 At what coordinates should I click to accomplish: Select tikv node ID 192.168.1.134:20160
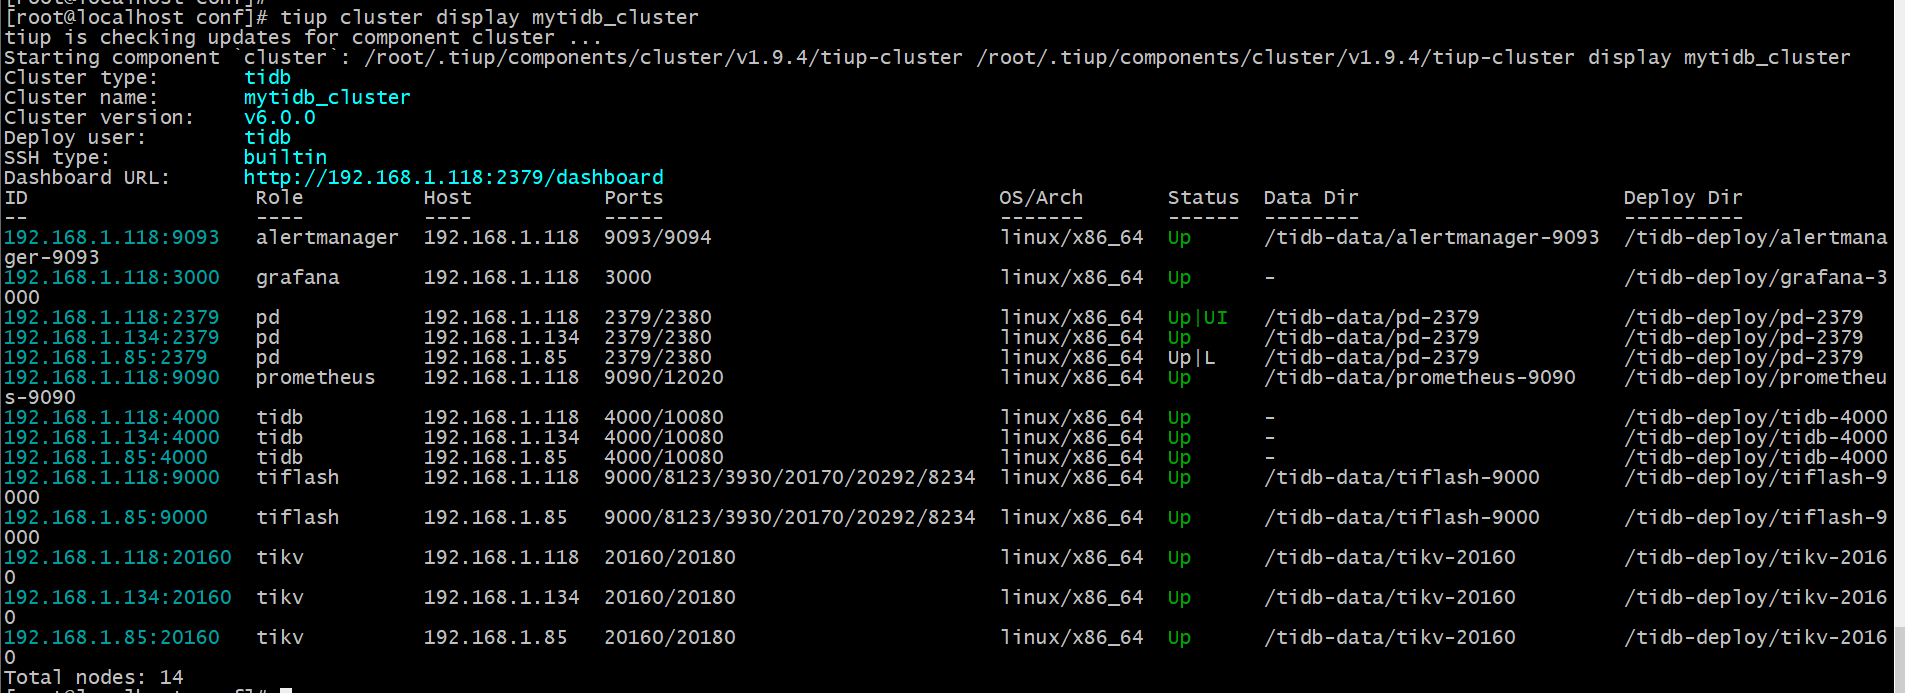click(117, 597)
